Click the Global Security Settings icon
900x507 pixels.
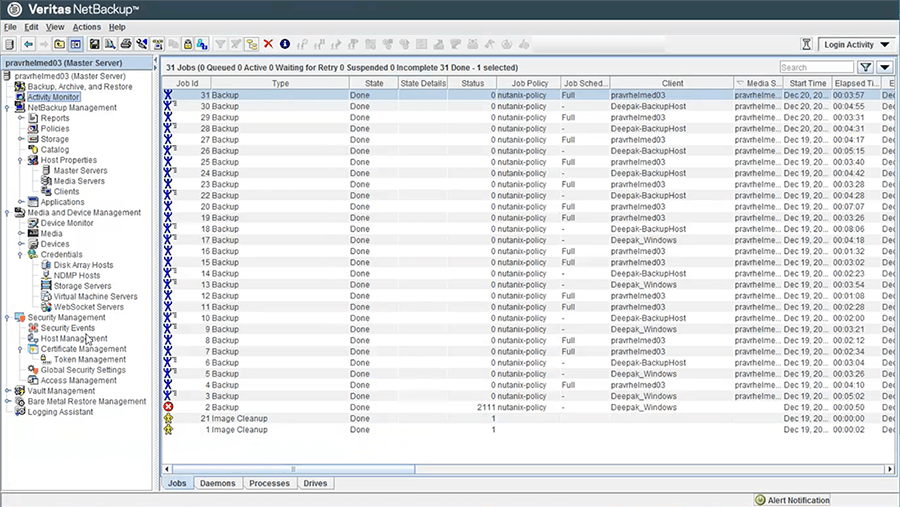pos(33,370)
